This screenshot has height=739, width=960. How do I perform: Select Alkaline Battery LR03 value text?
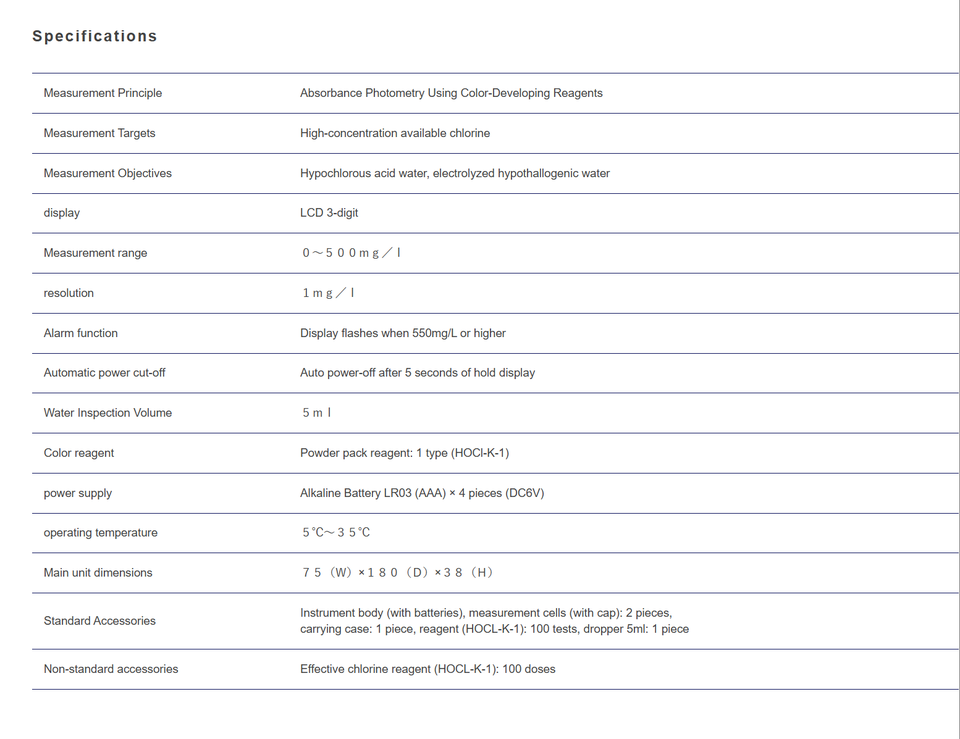(422, 493)
